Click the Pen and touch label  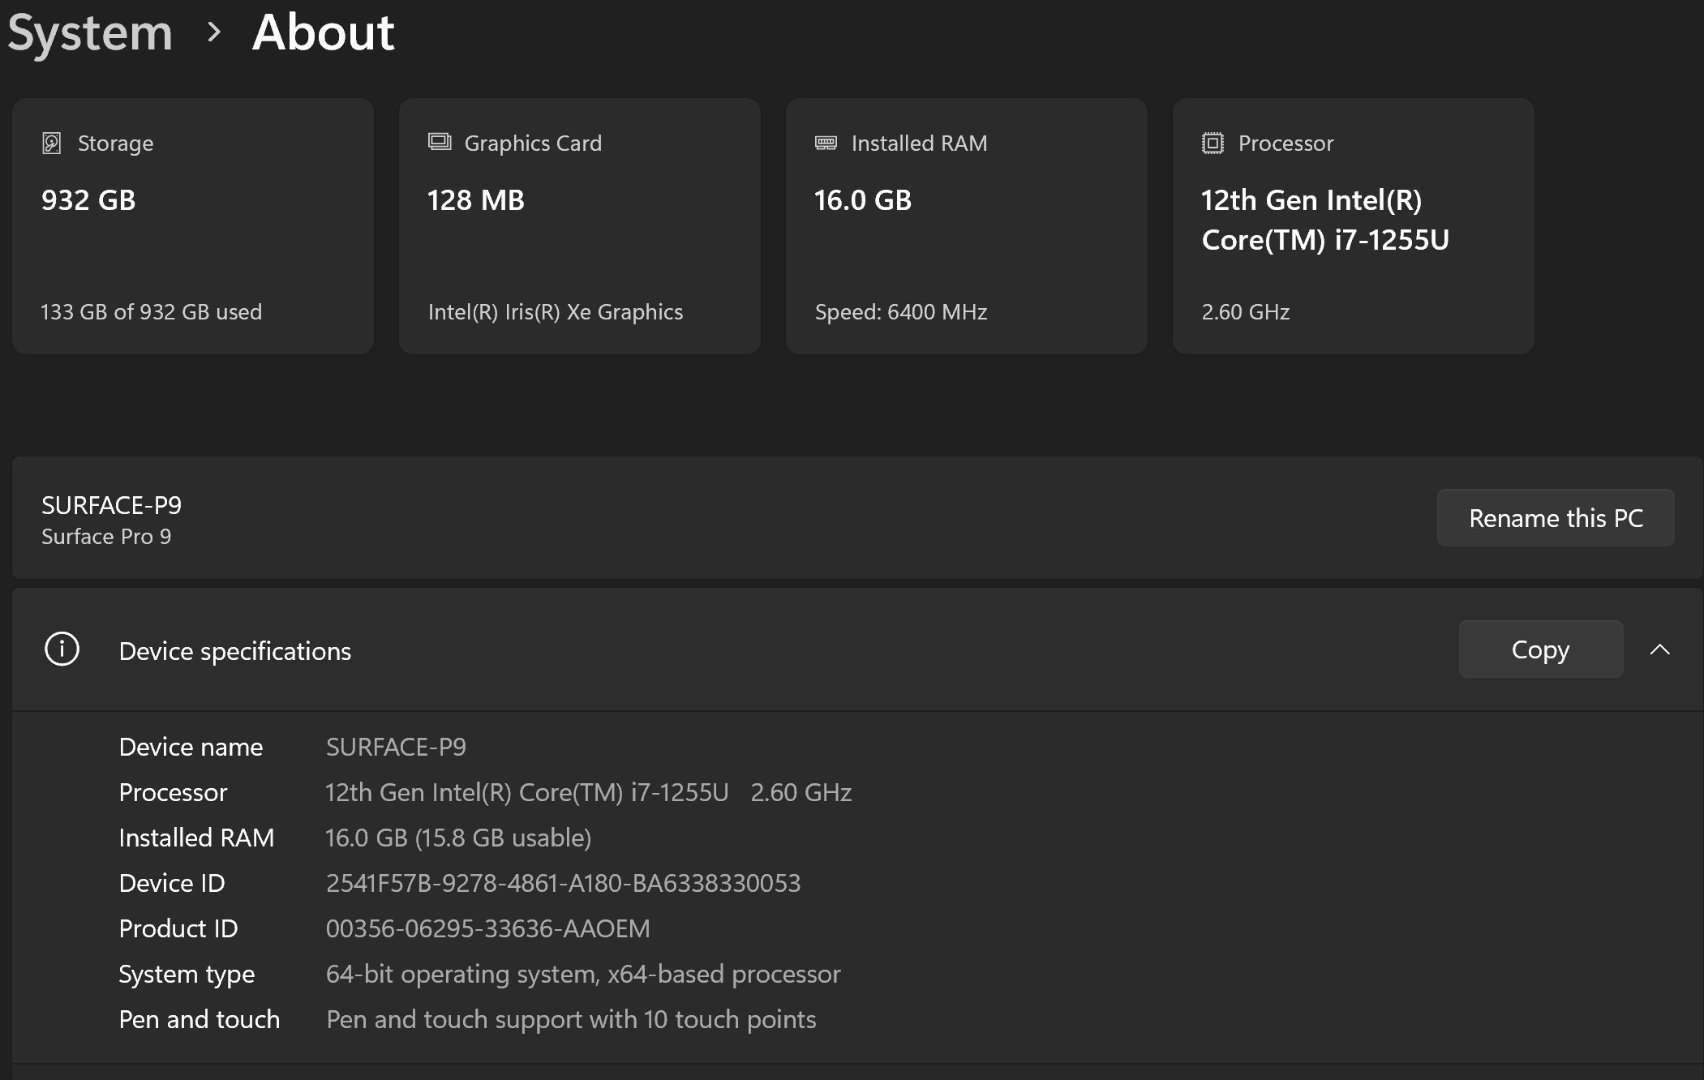(199, 1020)
